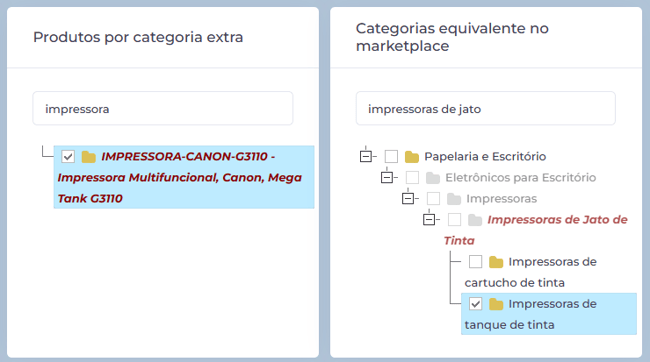This screenshot has width=650, height=362.
Task: Click the cartucho de tinta folder icon
Action: tap(496, 262)
